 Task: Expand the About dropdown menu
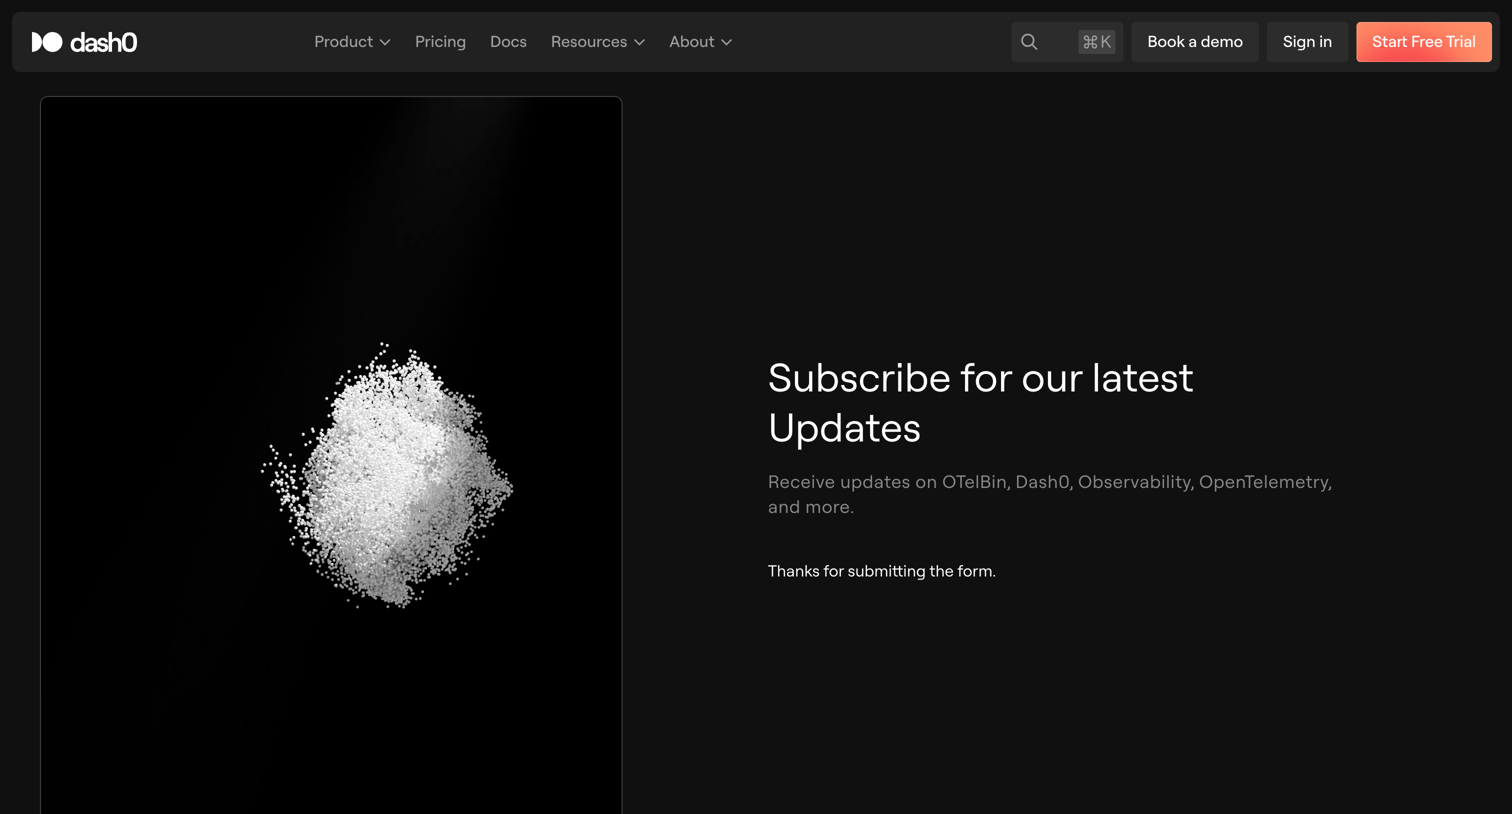pos(700,42)
